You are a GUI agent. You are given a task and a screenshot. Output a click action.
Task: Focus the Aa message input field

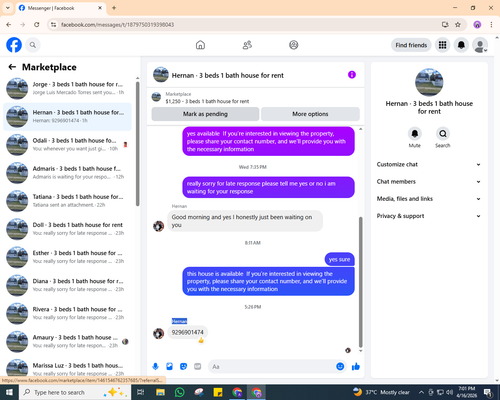272,367
